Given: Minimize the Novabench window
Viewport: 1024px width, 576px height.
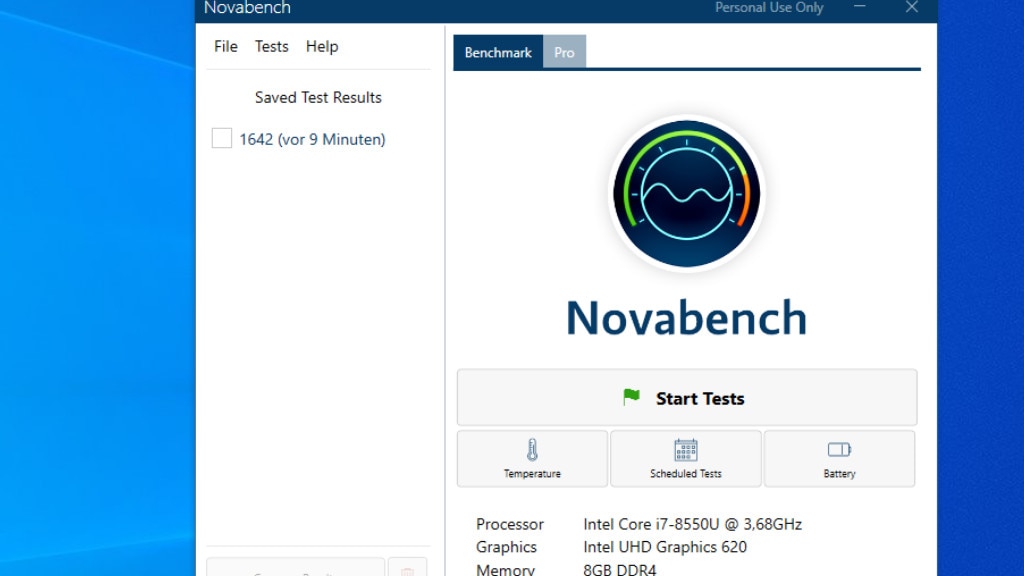Looking at the screenshot, I should 859,7.
